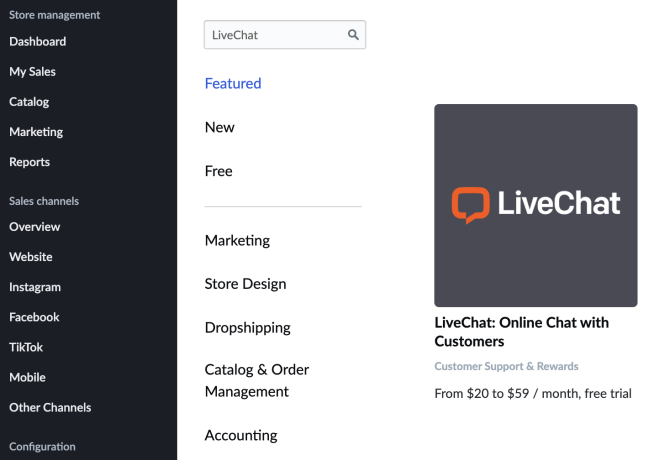This screenshot has width=654, height=460.
Task: Focus the LiveChat search field
Action: tap(284, 35)
